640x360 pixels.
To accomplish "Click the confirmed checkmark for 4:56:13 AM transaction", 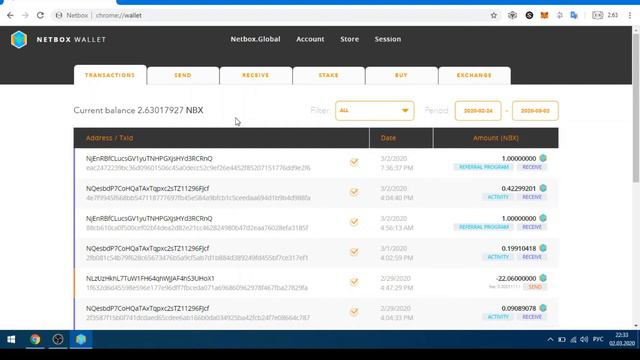I will tap(354, 222).
